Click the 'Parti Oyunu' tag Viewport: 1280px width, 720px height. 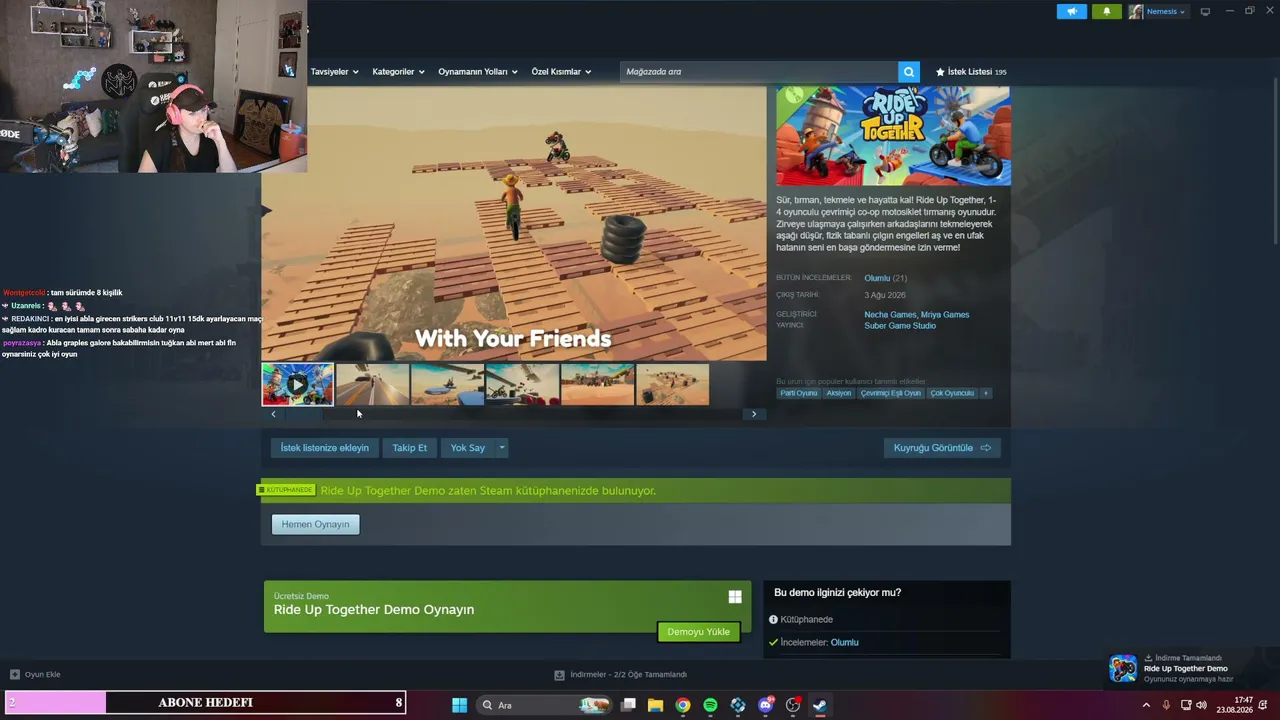click(x=798, y=393)
